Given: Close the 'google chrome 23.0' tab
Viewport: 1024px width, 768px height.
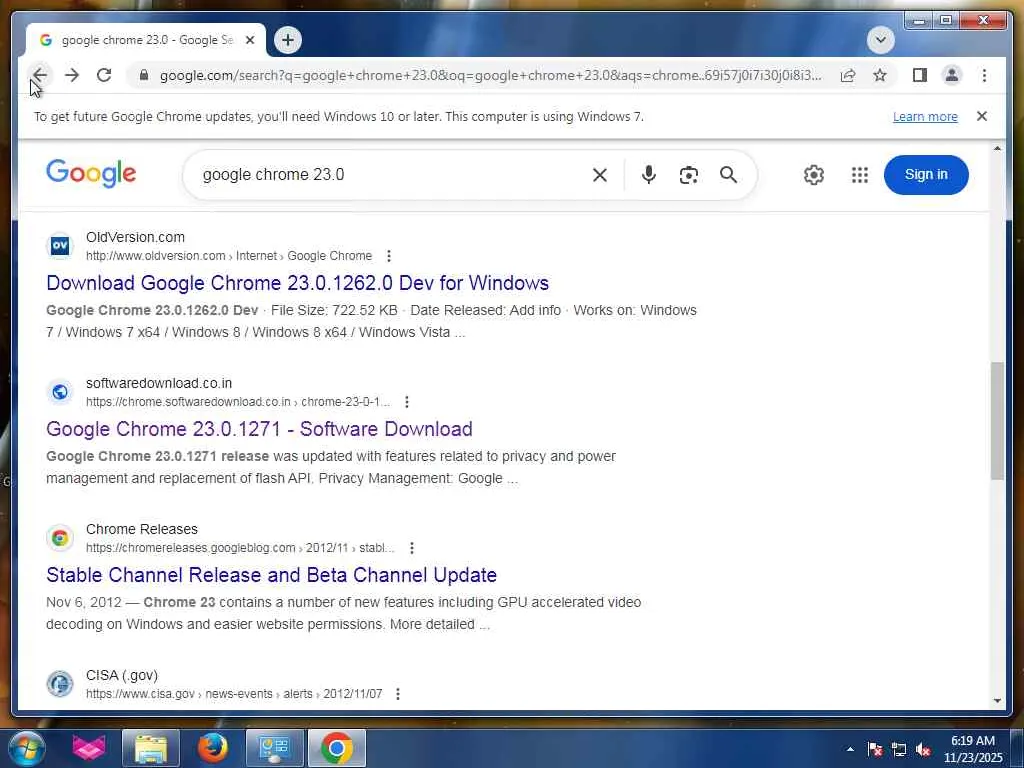Looking at the screenshot, I should pos(249,40).
